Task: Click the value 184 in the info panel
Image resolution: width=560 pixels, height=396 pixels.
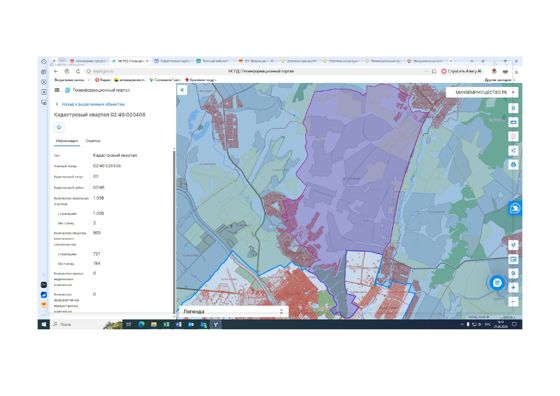Action: click(x=96, y=264)
